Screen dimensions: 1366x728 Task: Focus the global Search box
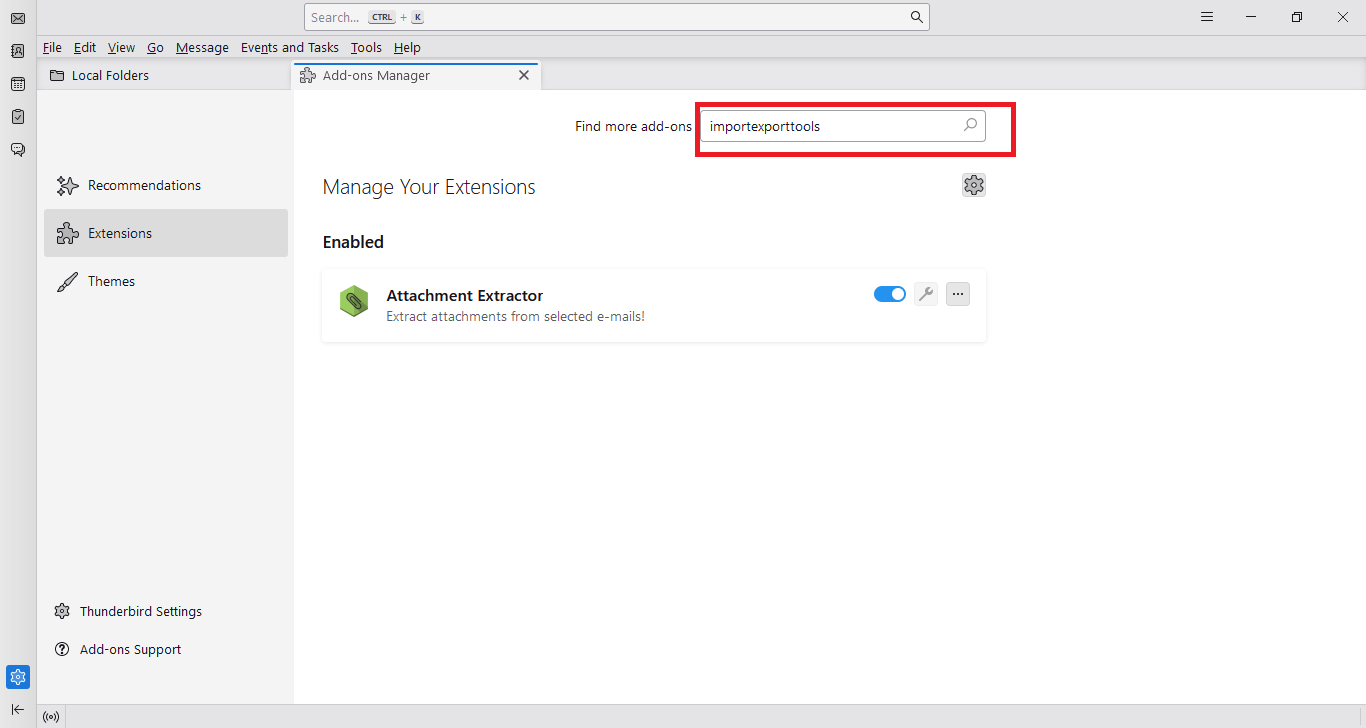tap(616, 17)
